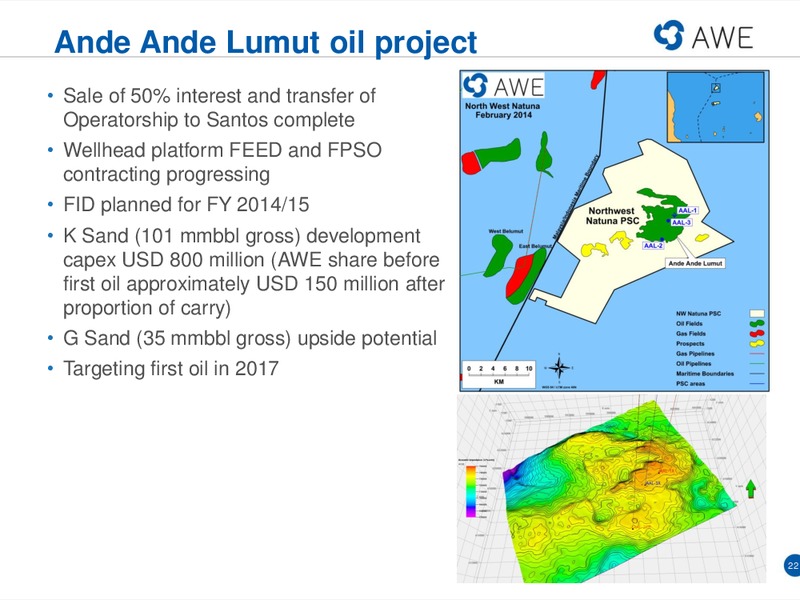The image size is (800, 600).
Task: Click the 'Oil Pipelines' legend entry
Action: (x=720, y=364)
